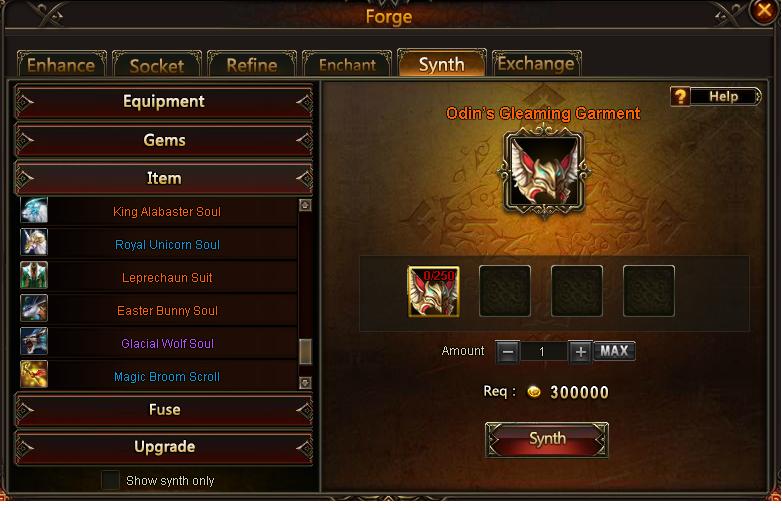Open Help via question mark icon
Screen dimensions: 782x508
pyautogui.click(x=680, y=96)
